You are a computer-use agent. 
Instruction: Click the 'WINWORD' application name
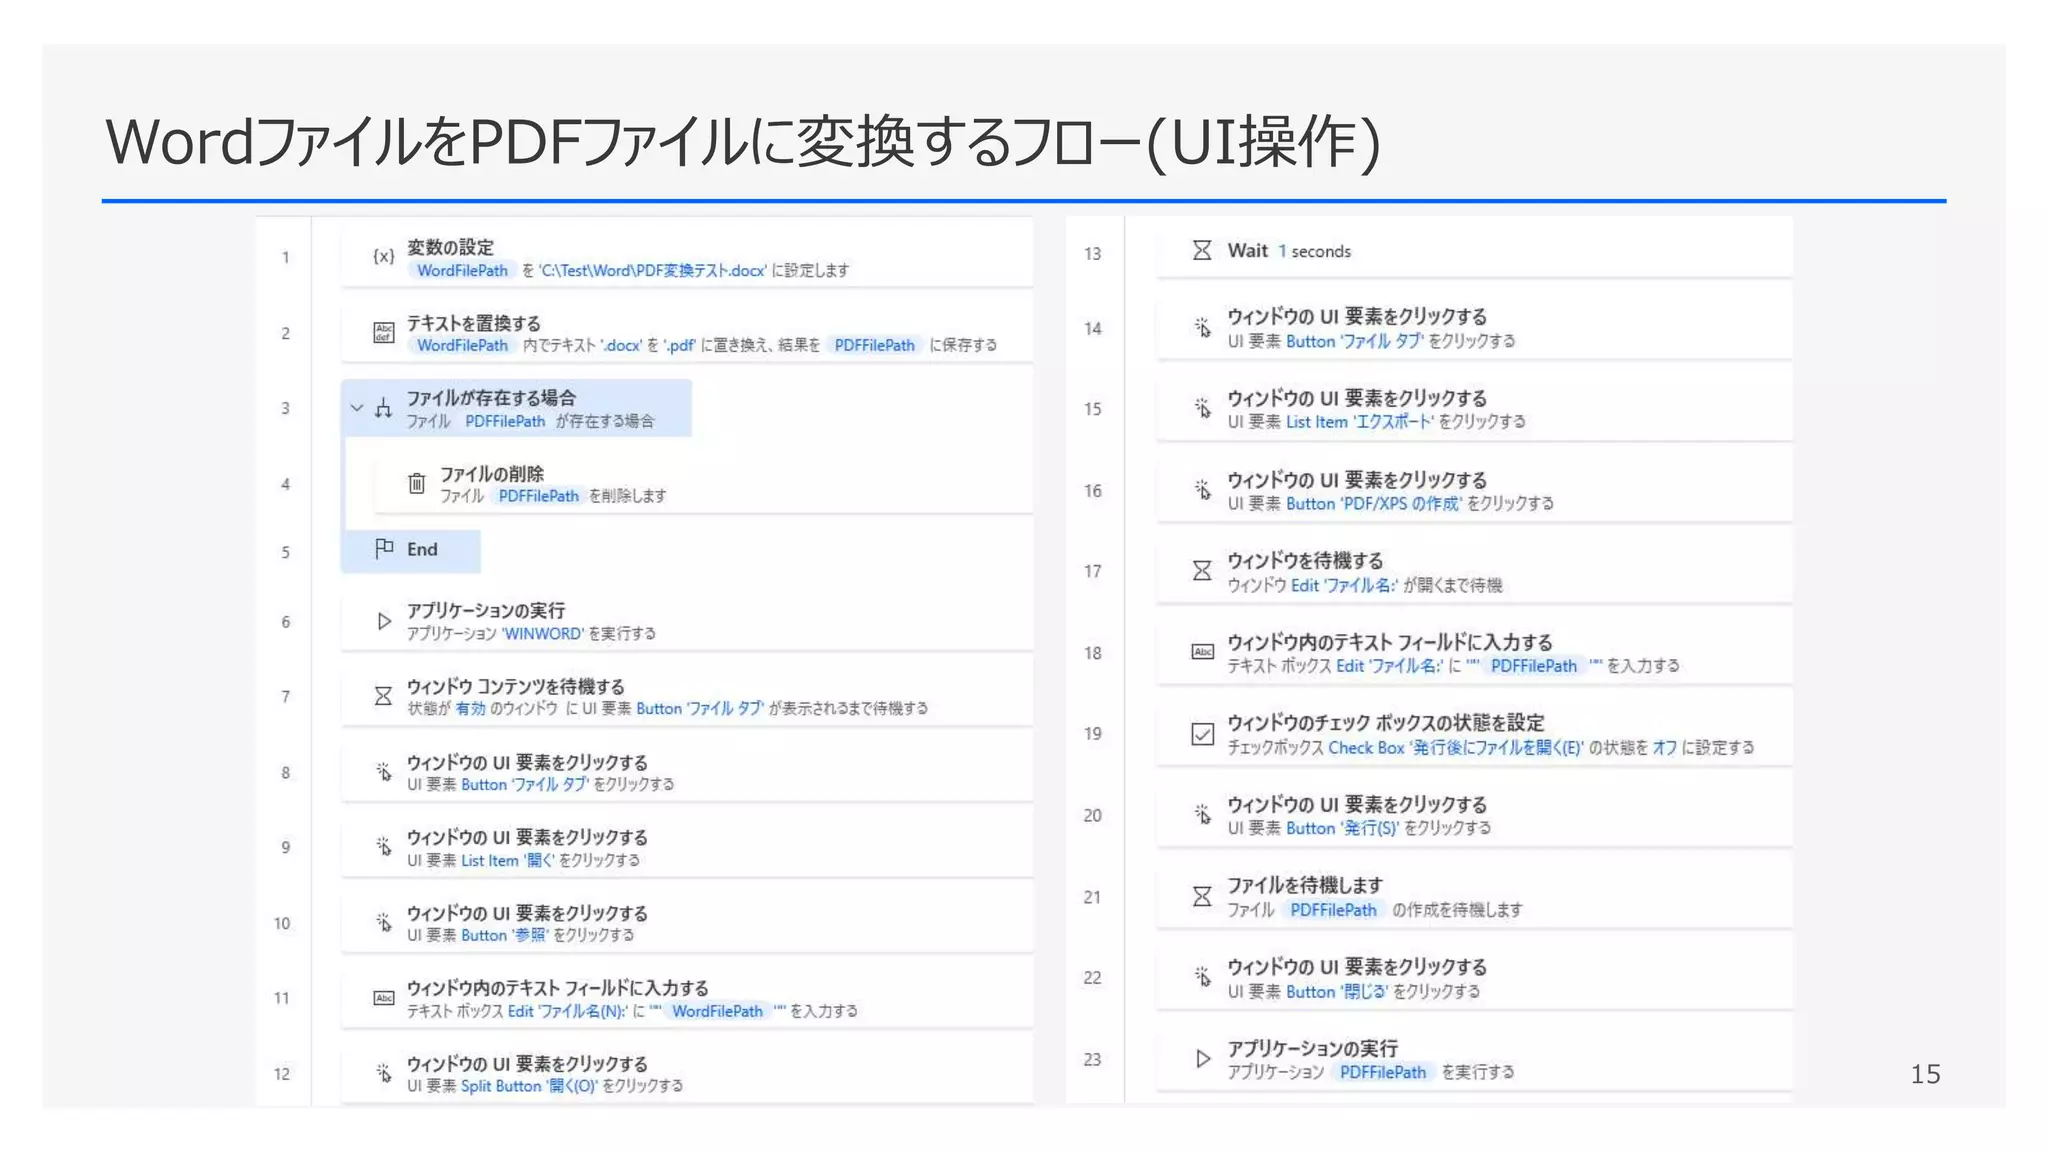click(x=543, y=634)
